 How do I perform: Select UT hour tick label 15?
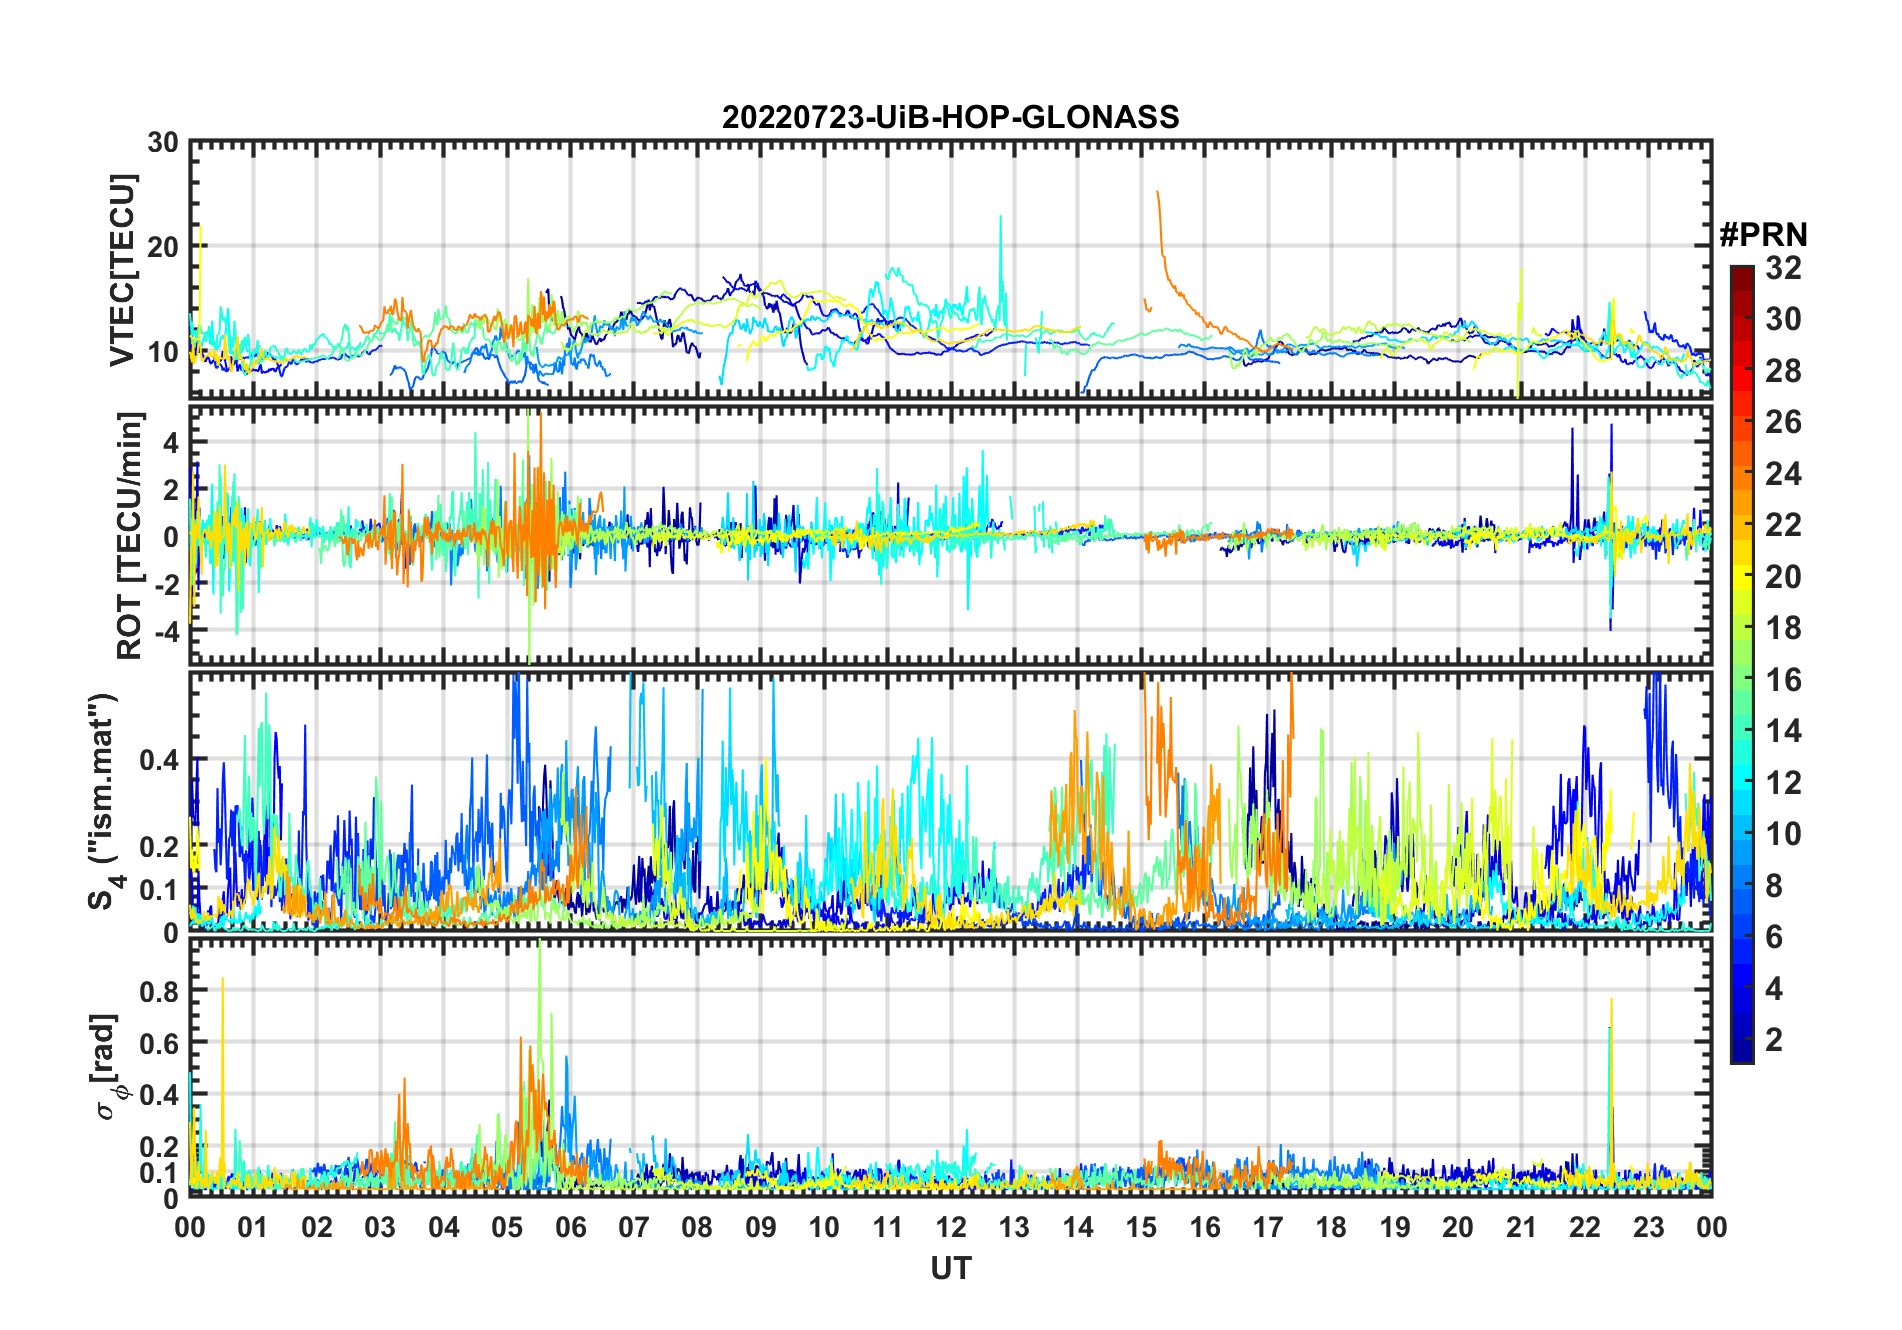(1141, 1227)
